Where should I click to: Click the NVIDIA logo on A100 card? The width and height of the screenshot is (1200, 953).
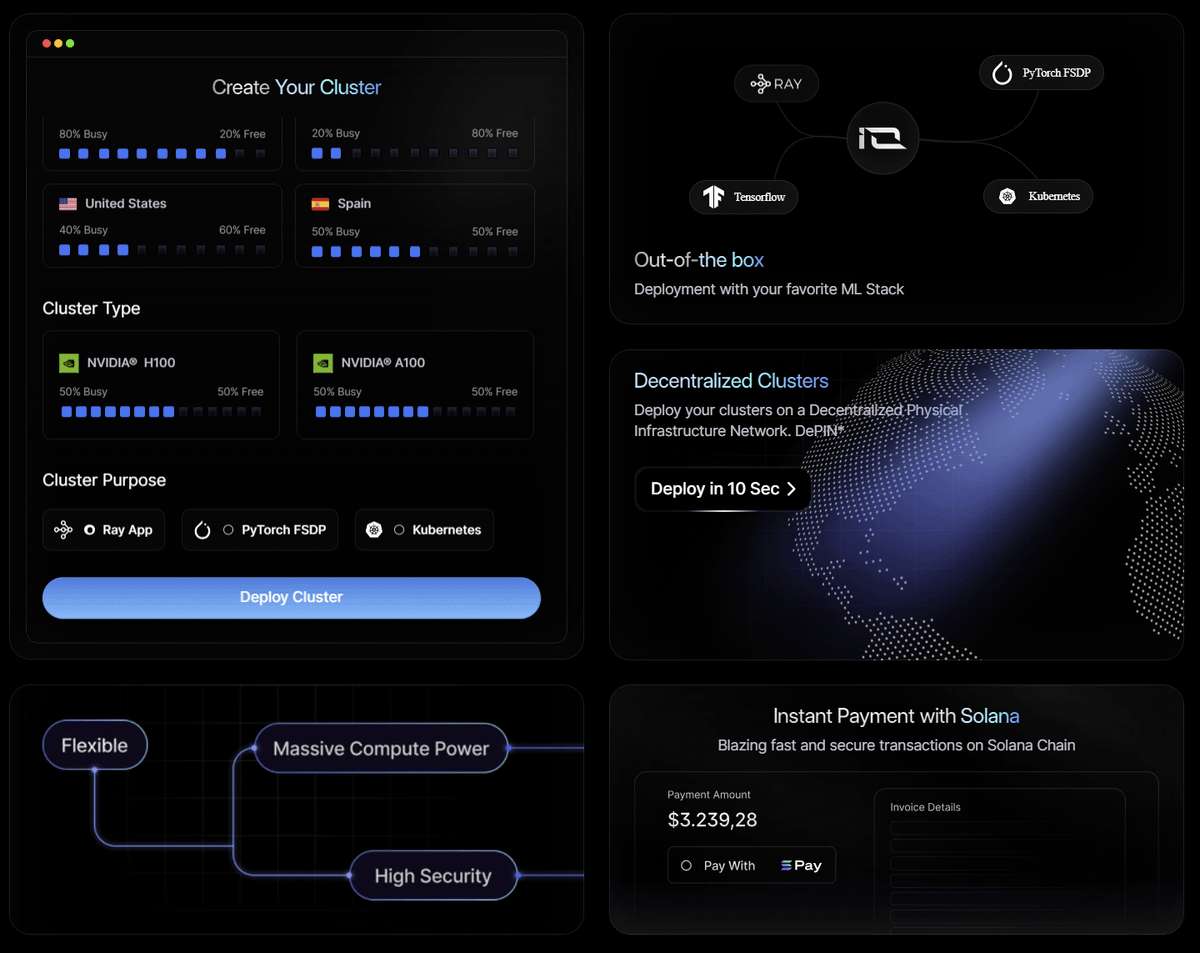tap(323, 363)
